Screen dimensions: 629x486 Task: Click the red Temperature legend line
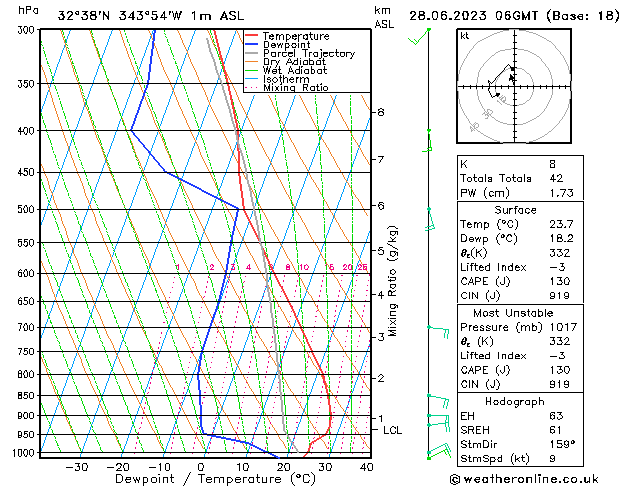click(252, 36)
